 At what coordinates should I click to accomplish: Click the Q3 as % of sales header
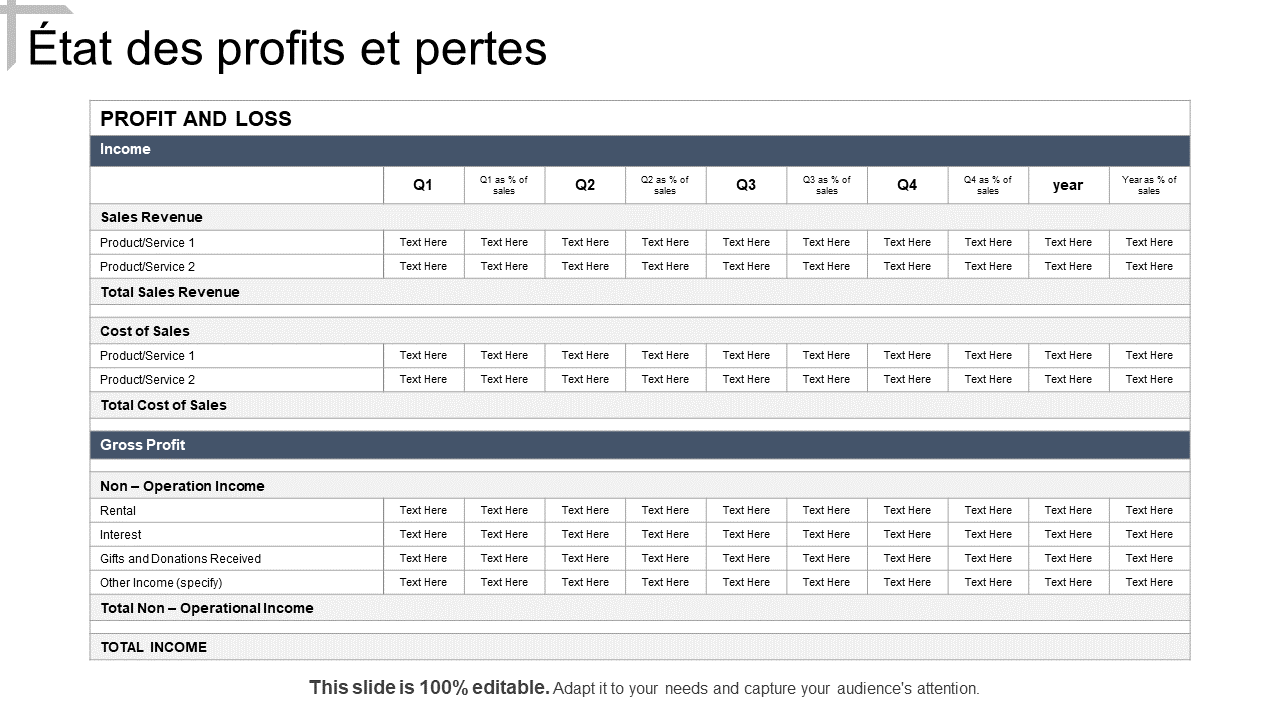[x=827, y=185]
